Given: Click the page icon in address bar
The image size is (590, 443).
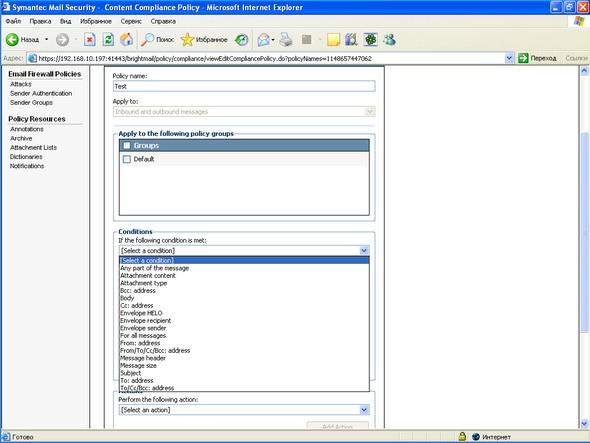Looking at the screenshot, I should tap(33, 58).
